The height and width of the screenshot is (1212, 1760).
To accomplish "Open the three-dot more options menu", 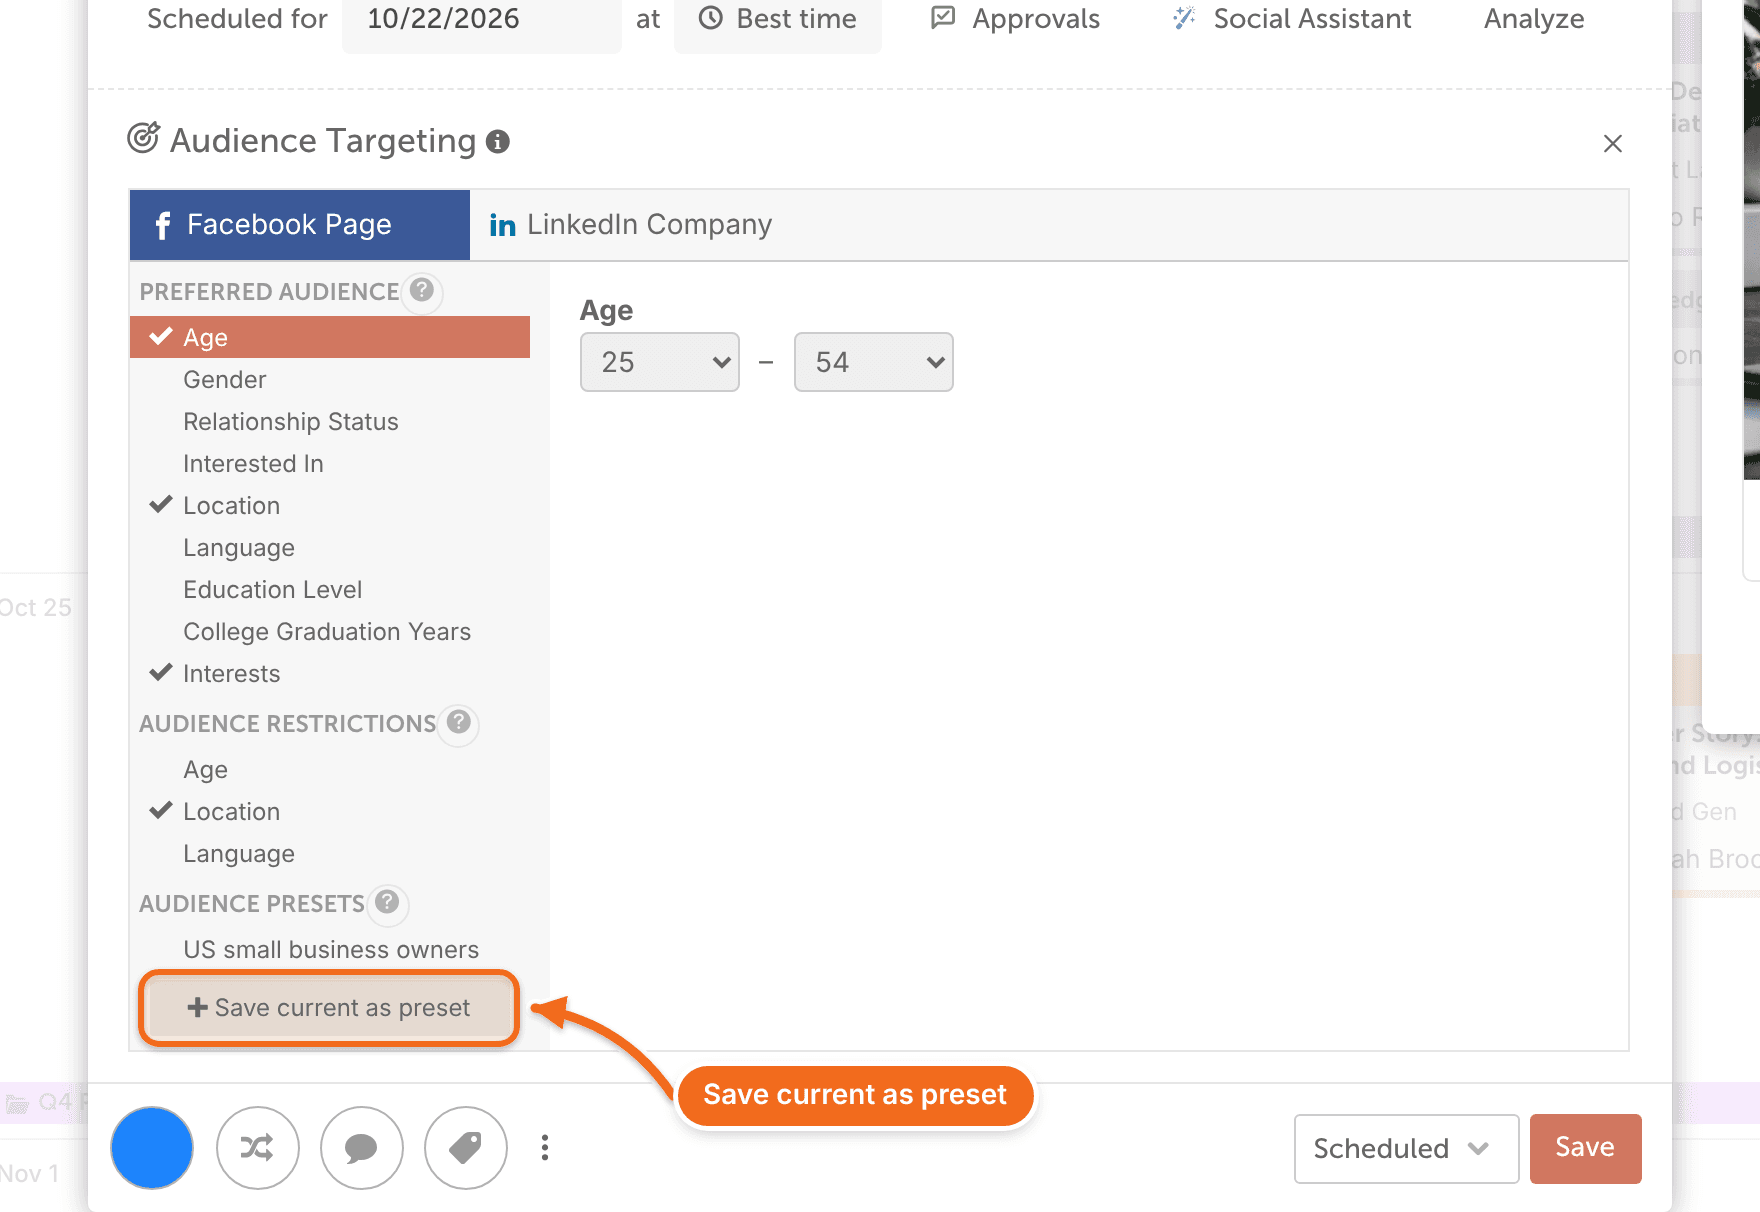I will click(x=545, y=1148).
